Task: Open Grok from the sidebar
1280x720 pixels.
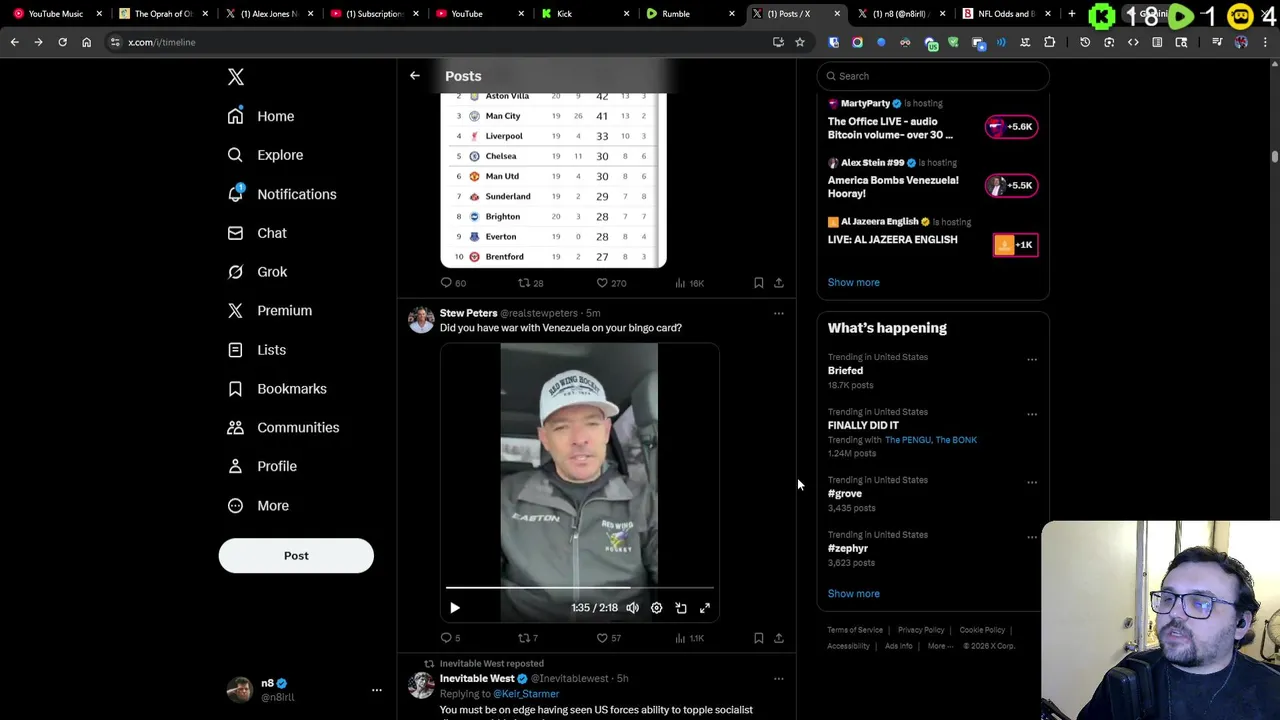Action: [x=257, y=272]
